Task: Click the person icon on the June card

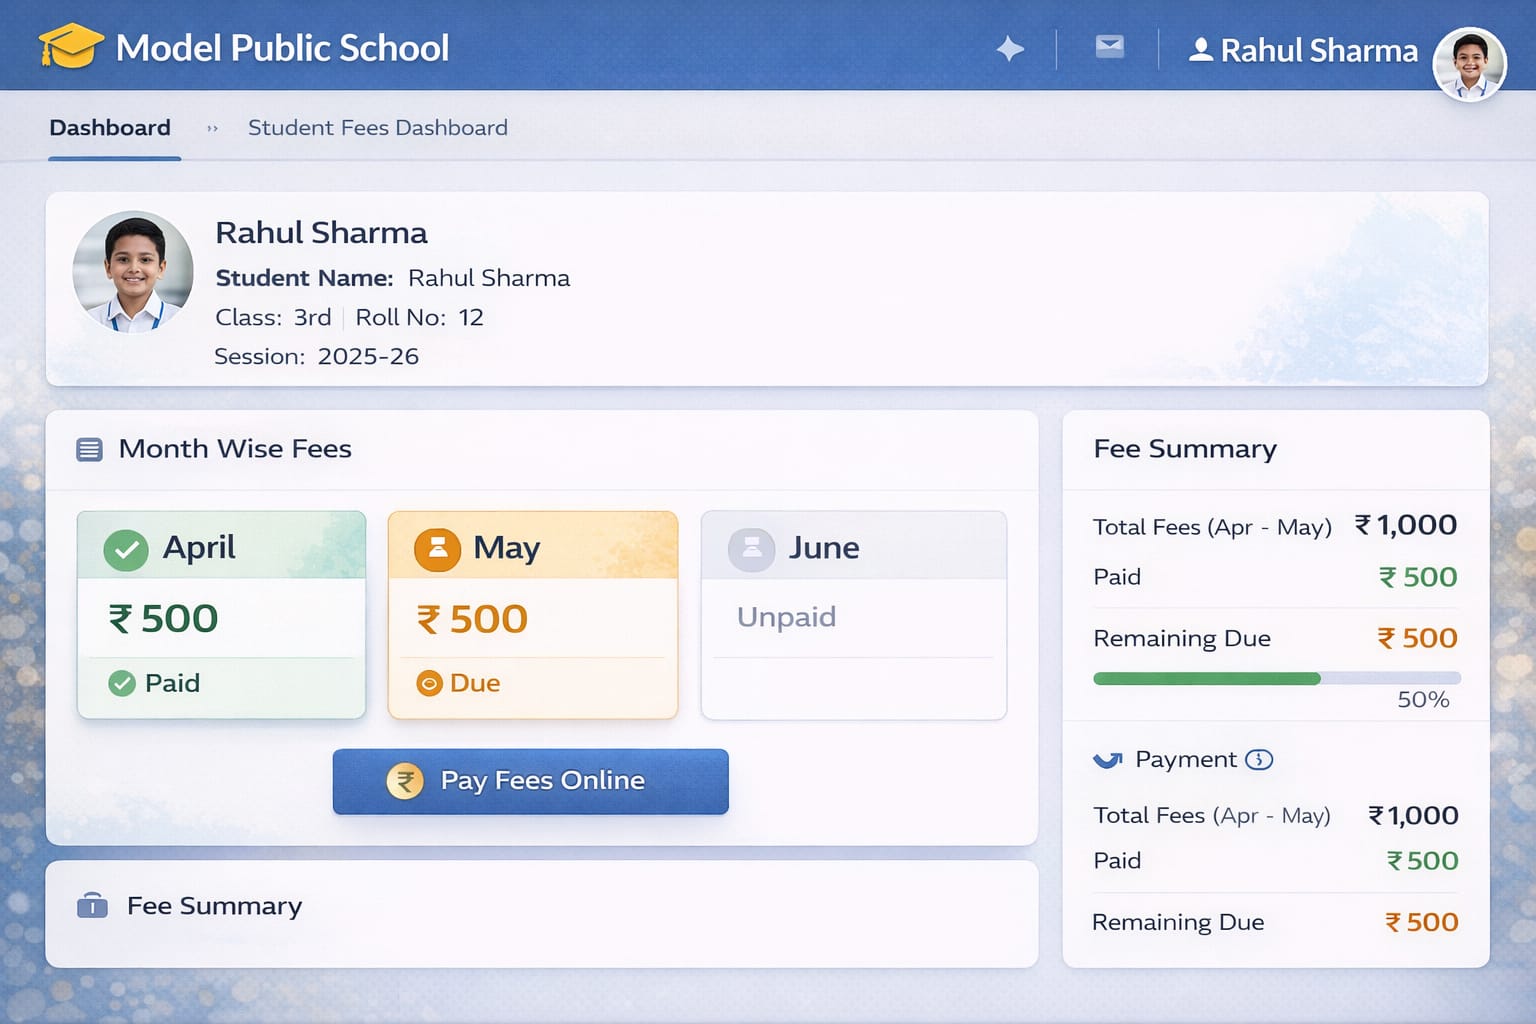Action: [x=750, y=549]
